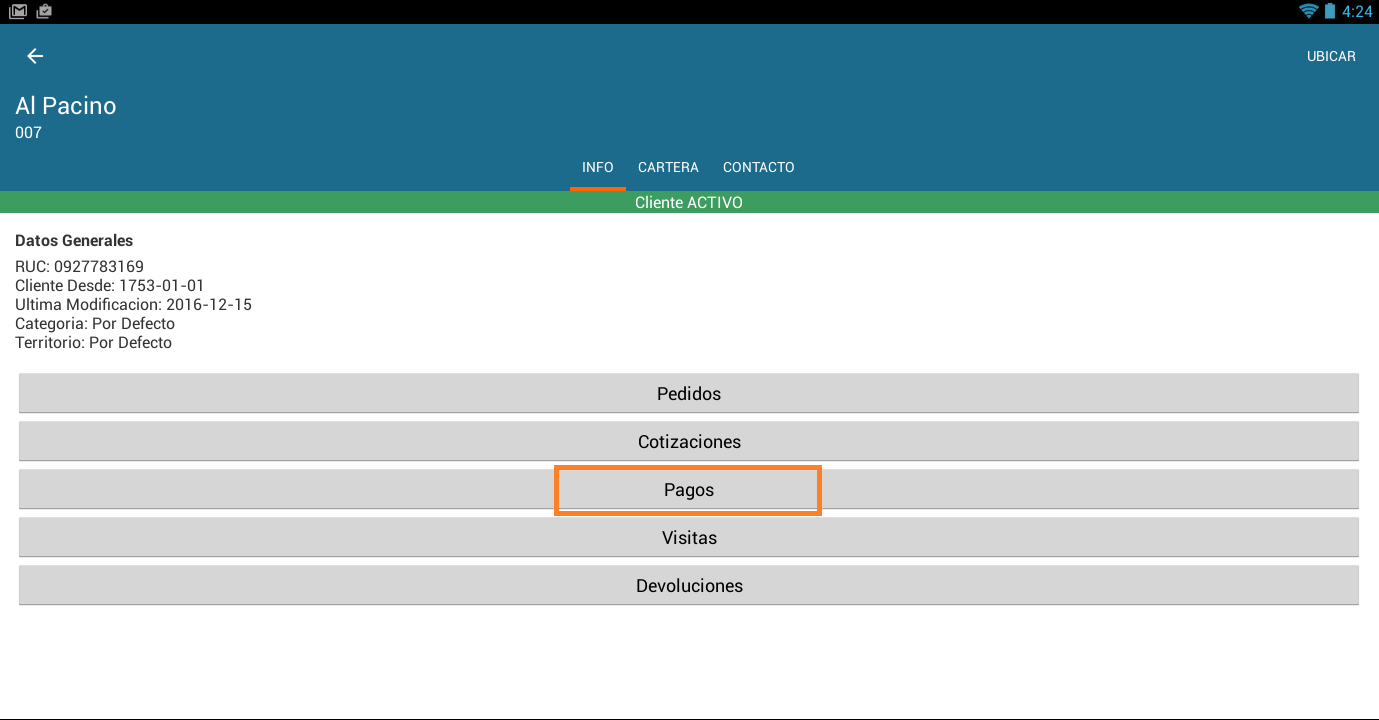Tap the client code 007
This screenshot has height=720, width=1379.
[28, 133]
